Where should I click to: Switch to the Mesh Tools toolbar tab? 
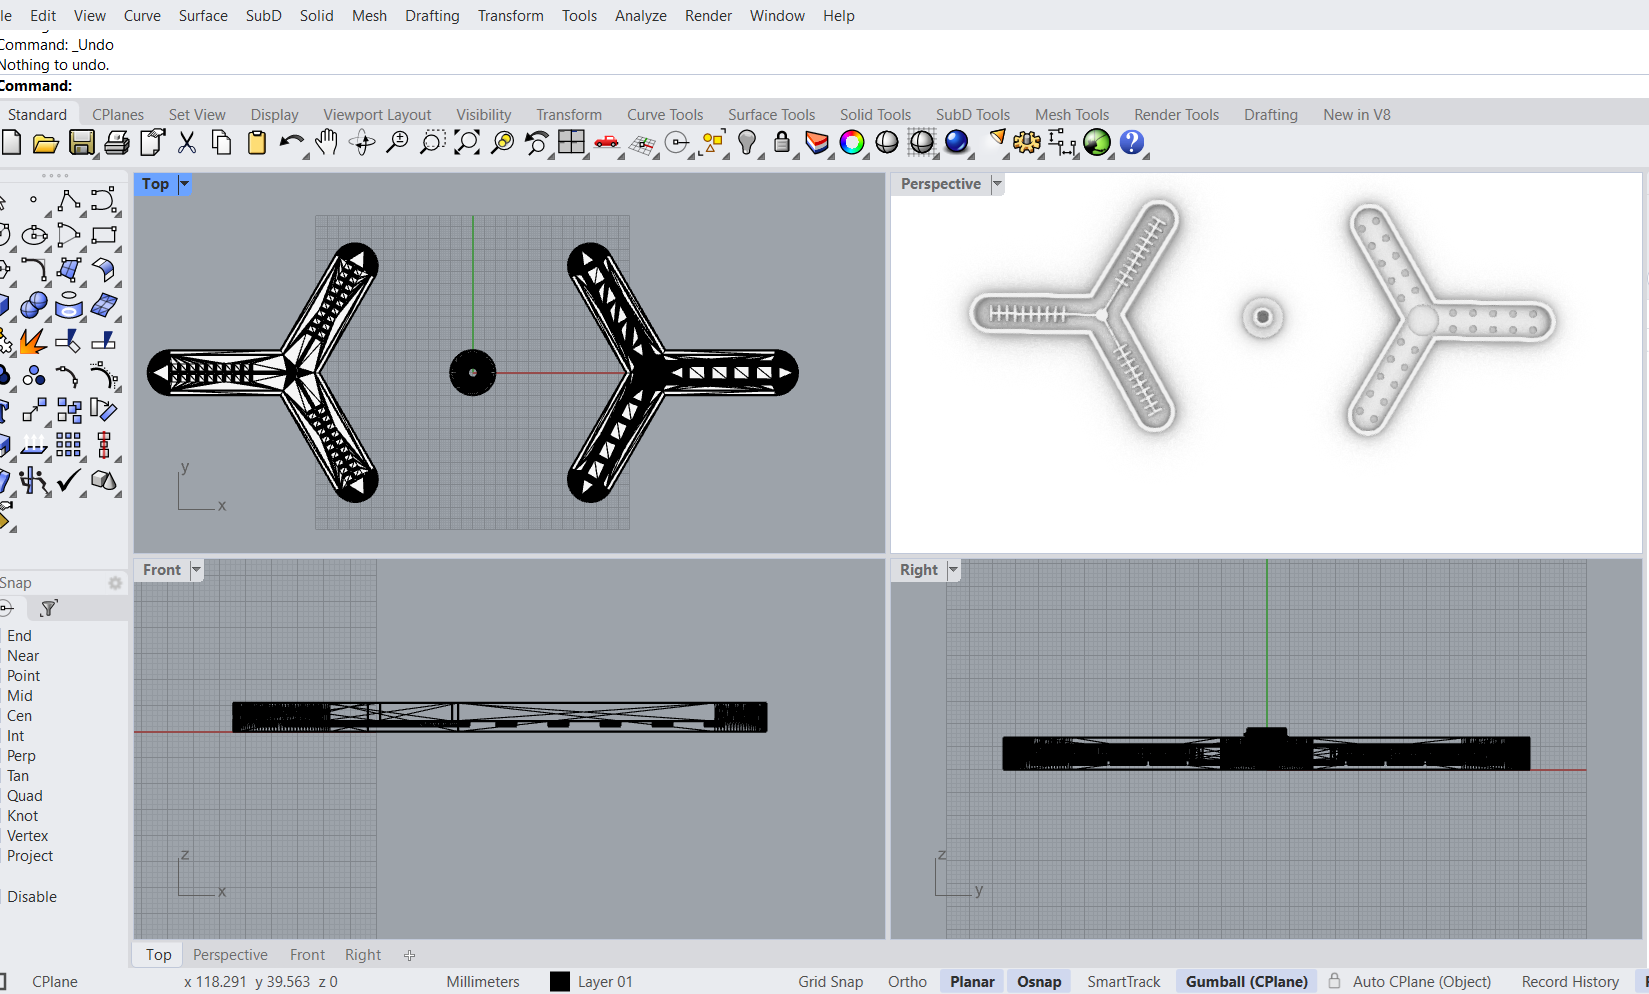tap(1071, 115)
